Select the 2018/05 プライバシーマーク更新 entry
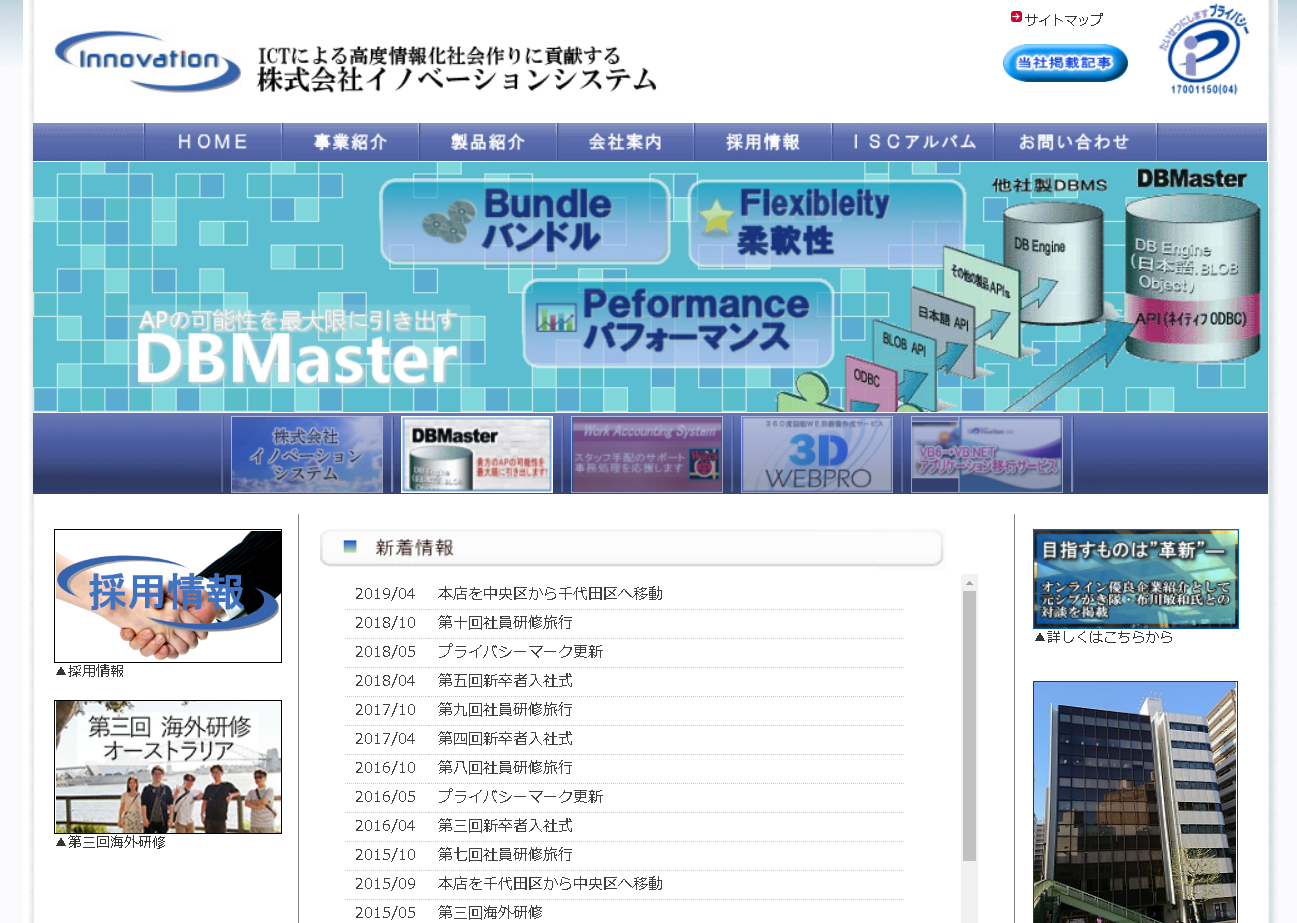This screenshot has width=1297, height=923. (x=520, y=652)
